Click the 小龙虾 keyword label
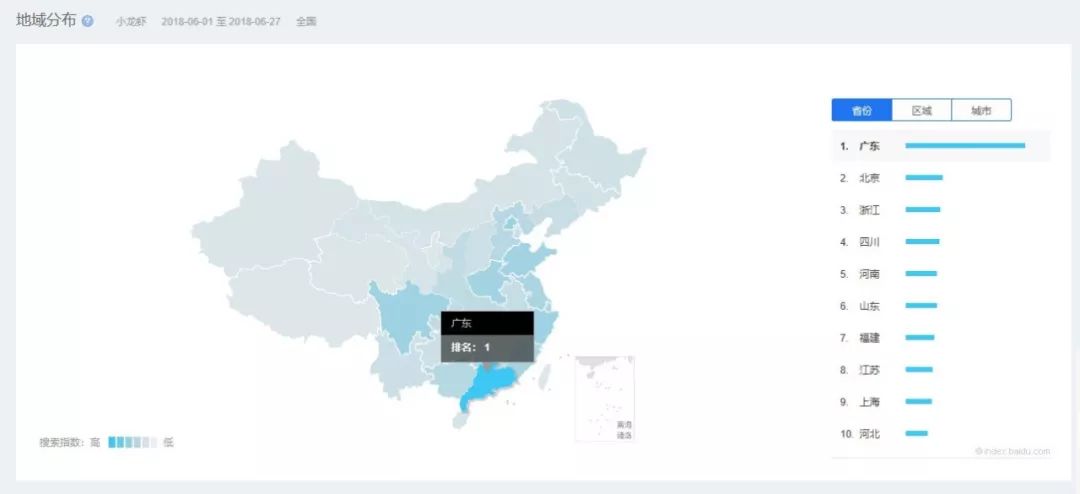Viewport: 1080px width, 494px height. (131, 21)
